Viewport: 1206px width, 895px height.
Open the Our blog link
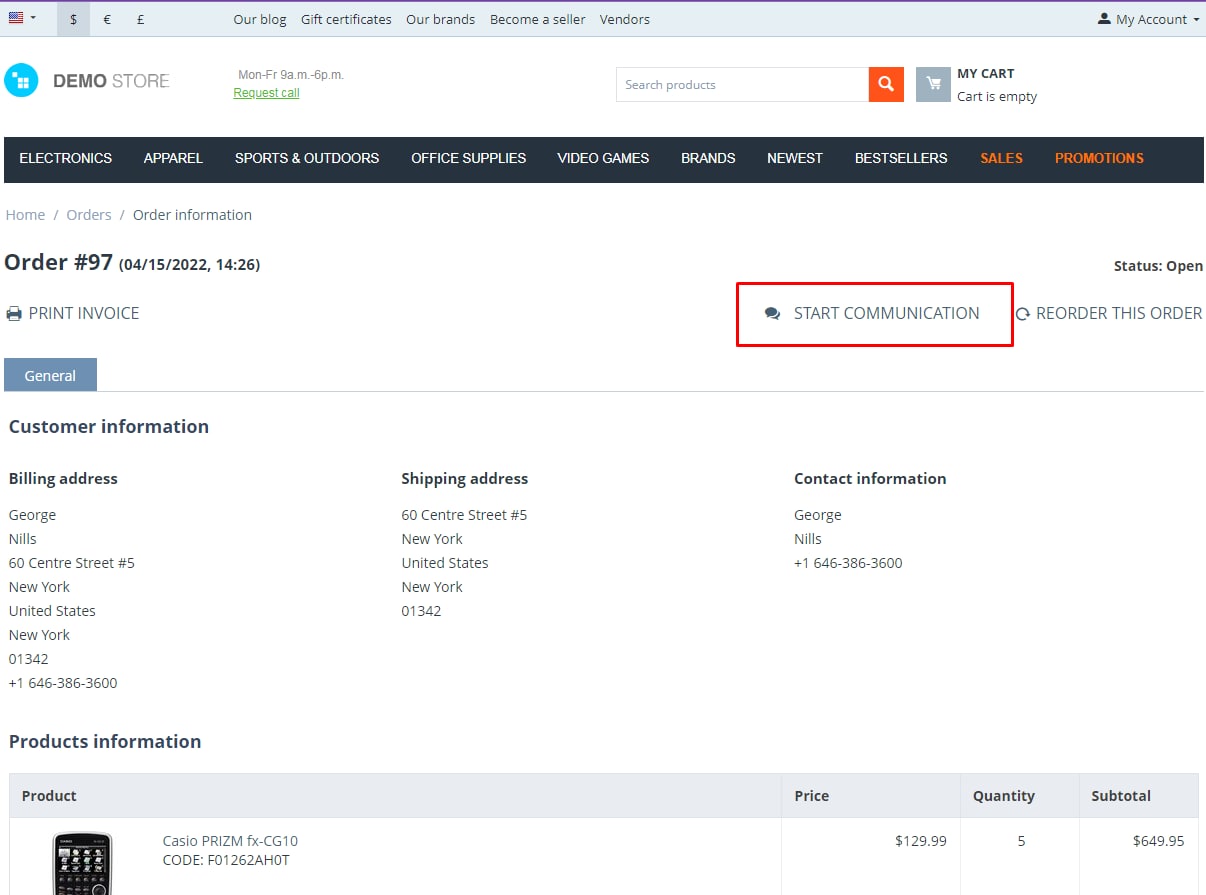260,19
